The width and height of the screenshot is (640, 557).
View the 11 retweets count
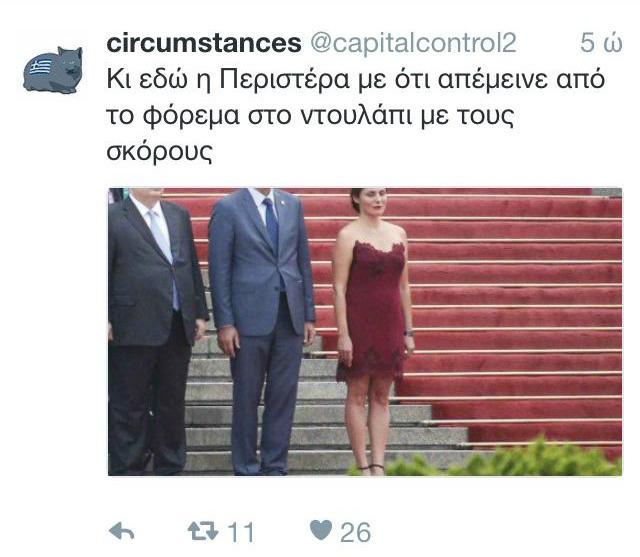pyautogui.click(x=241, y=532)
